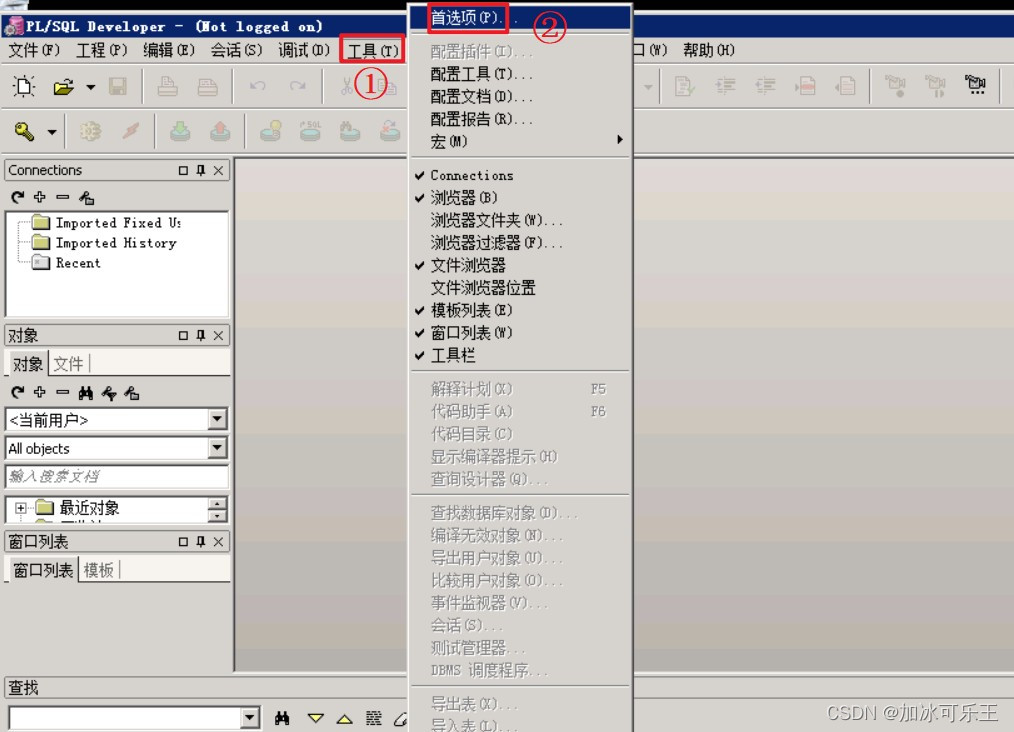The width and height of the screenshot is (1014, 732).
Task: Expand the 最近对象 tree node
Action: [x=21, y=508]
